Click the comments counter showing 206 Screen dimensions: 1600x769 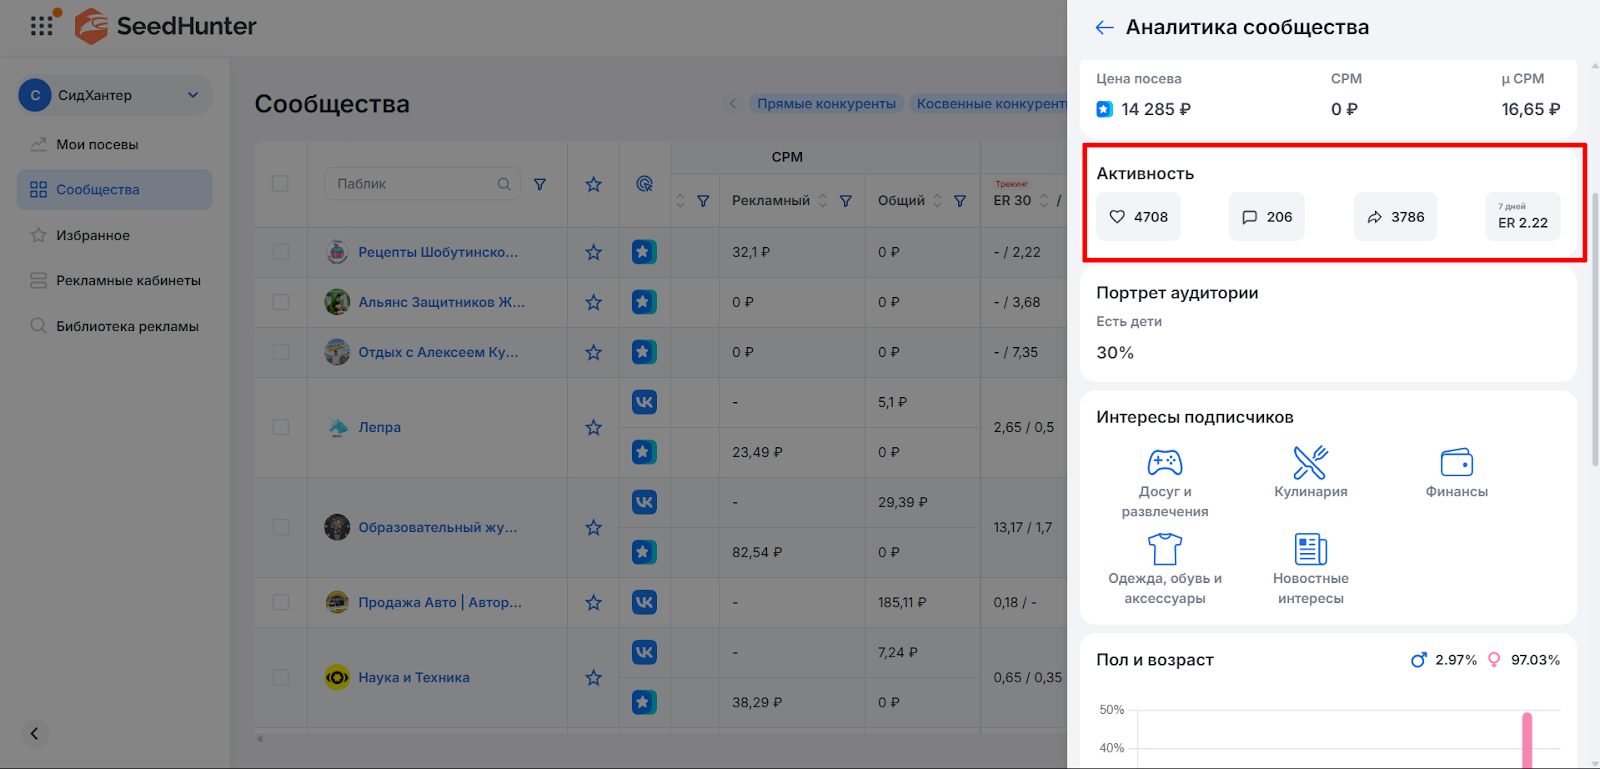coord(1266,217)
